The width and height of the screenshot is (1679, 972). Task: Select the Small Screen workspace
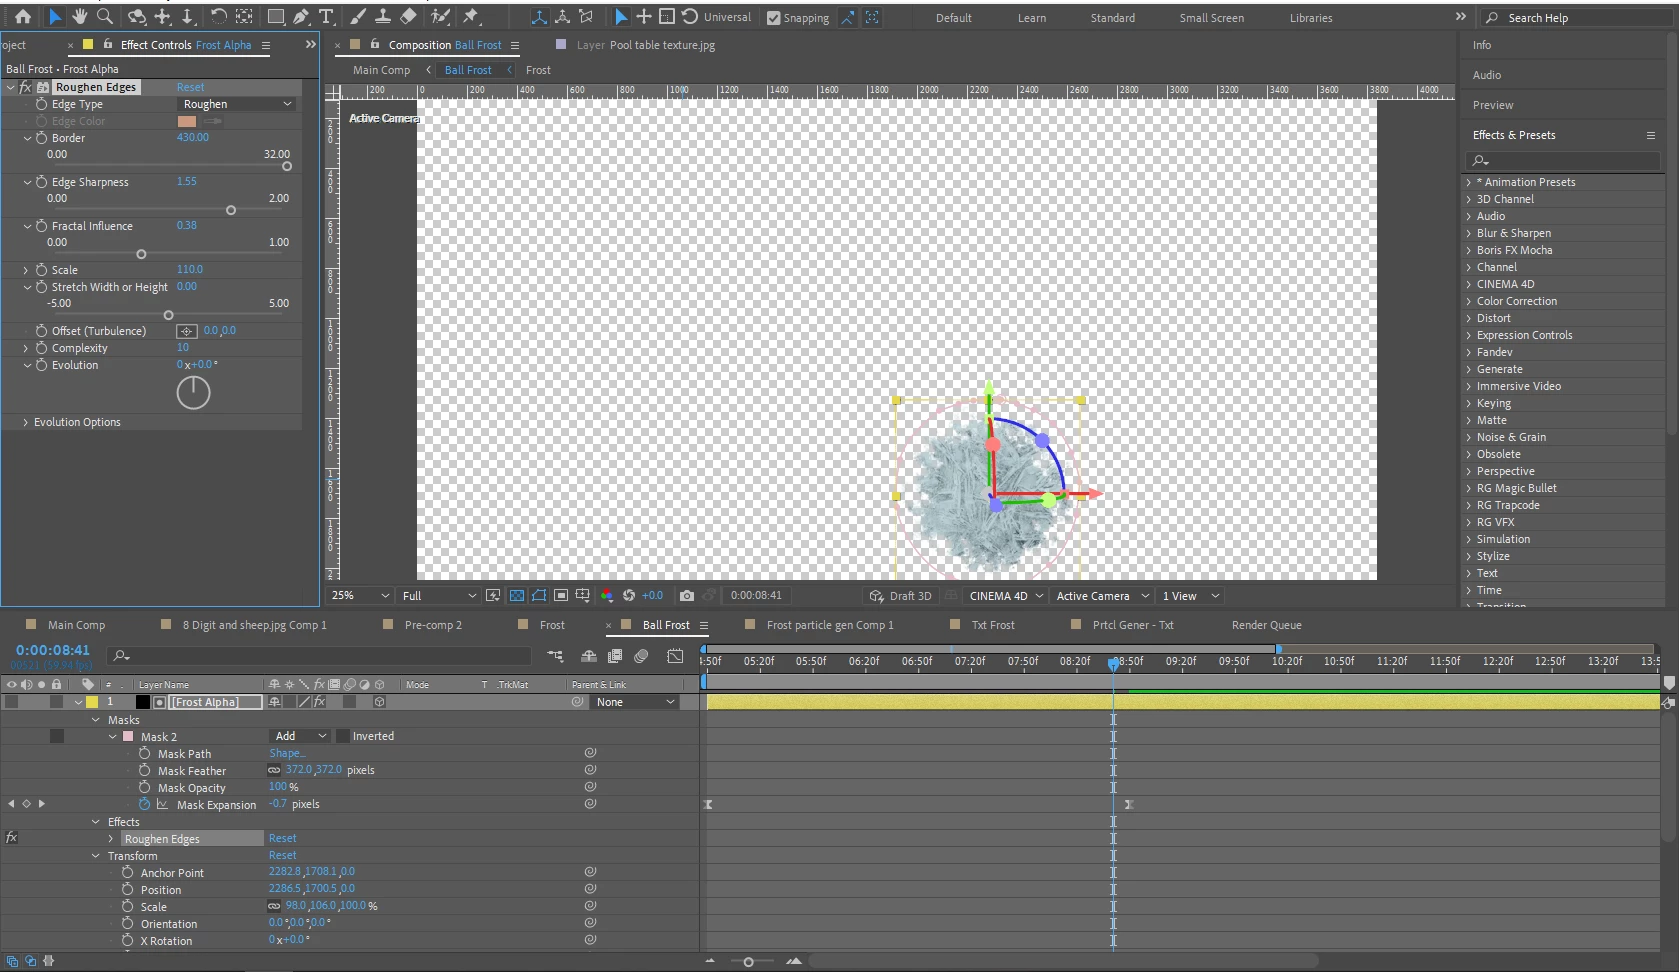click(1211, 18)
